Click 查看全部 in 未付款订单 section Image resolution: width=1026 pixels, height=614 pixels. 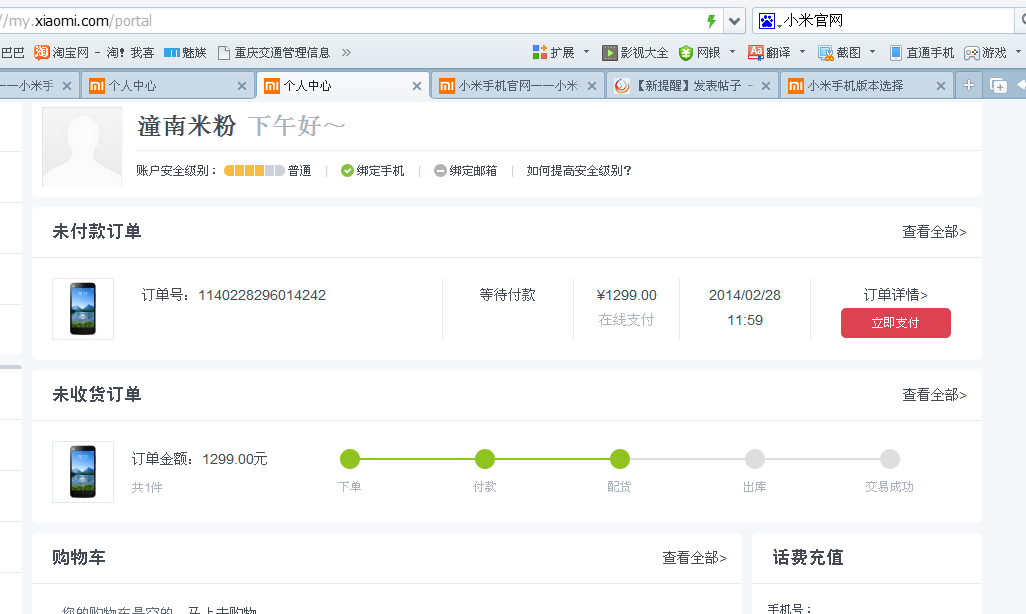coord(934,232)
